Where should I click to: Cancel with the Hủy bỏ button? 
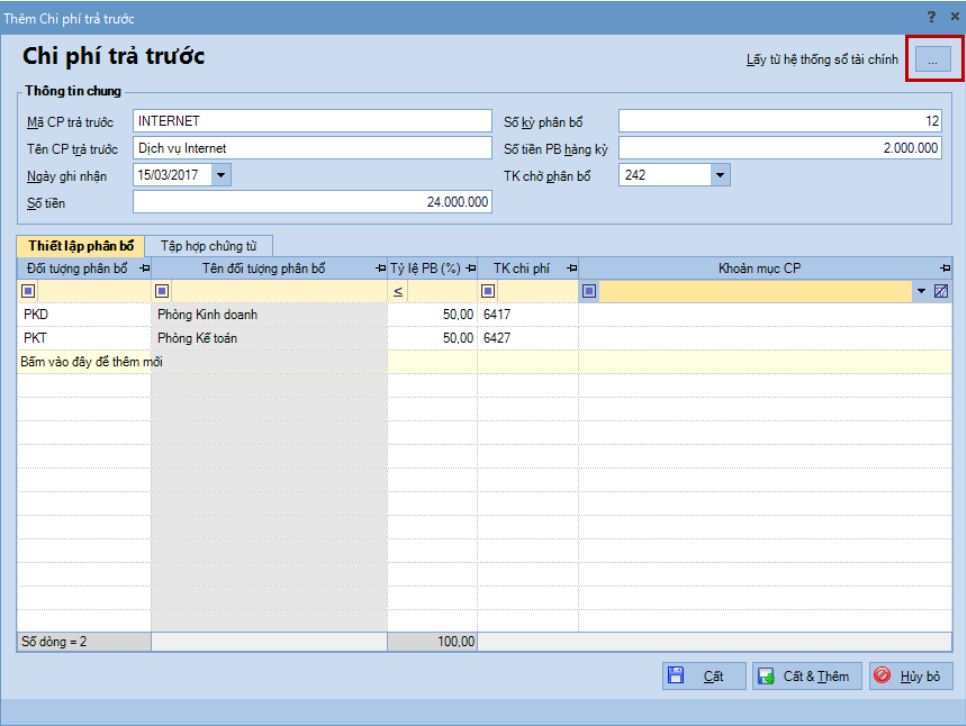[x=911, y=676]
